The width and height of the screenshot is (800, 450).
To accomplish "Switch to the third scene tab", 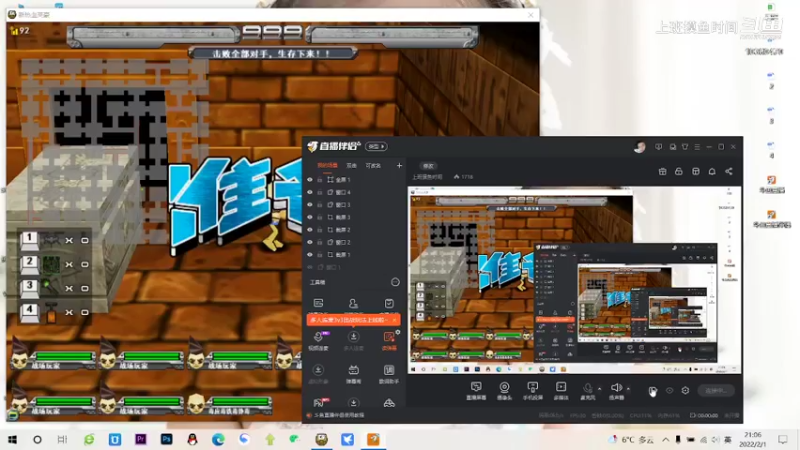I will [x=373, y=165].
